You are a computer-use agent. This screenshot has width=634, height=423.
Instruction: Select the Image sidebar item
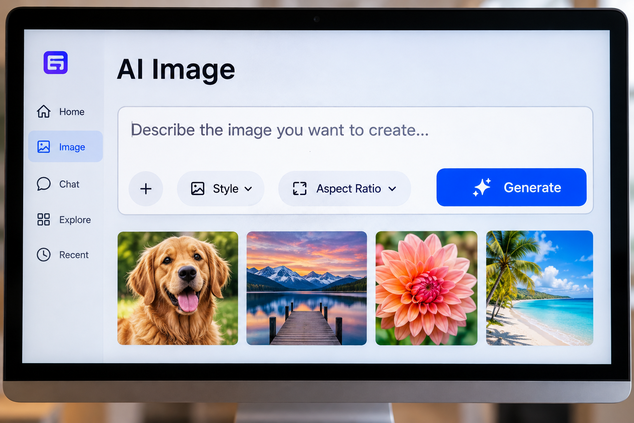(66, 146)
